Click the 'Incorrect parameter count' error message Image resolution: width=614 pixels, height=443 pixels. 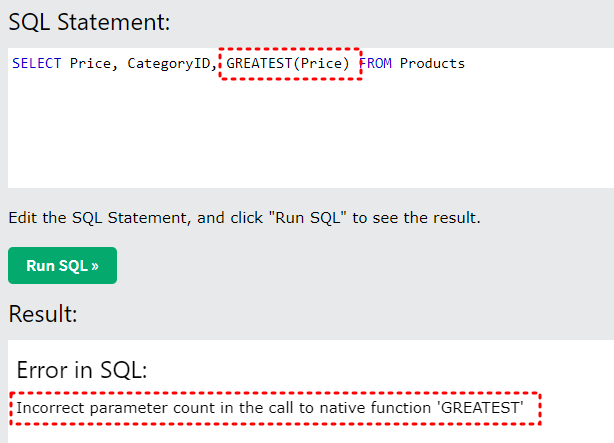coord(270,408)
